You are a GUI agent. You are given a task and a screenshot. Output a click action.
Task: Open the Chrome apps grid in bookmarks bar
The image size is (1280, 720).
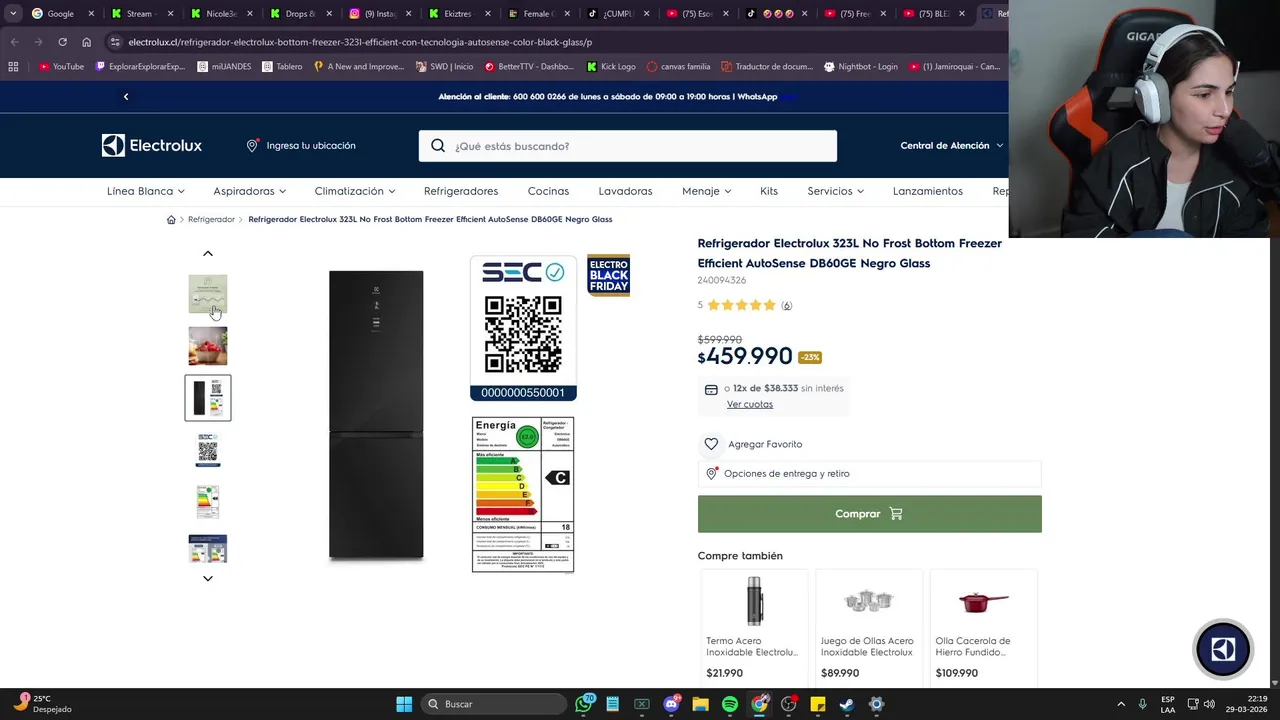point(13,67)
